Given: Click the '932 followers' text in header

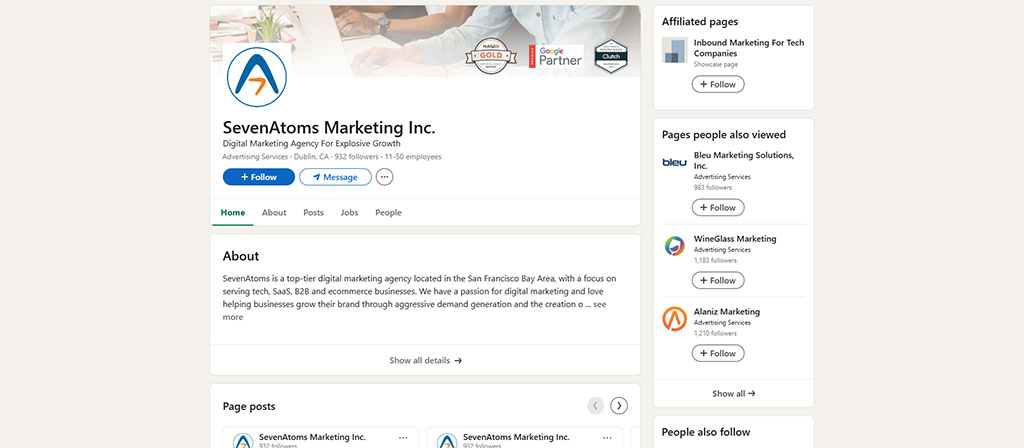Looking at the screenshot, I should coord(357,157).
